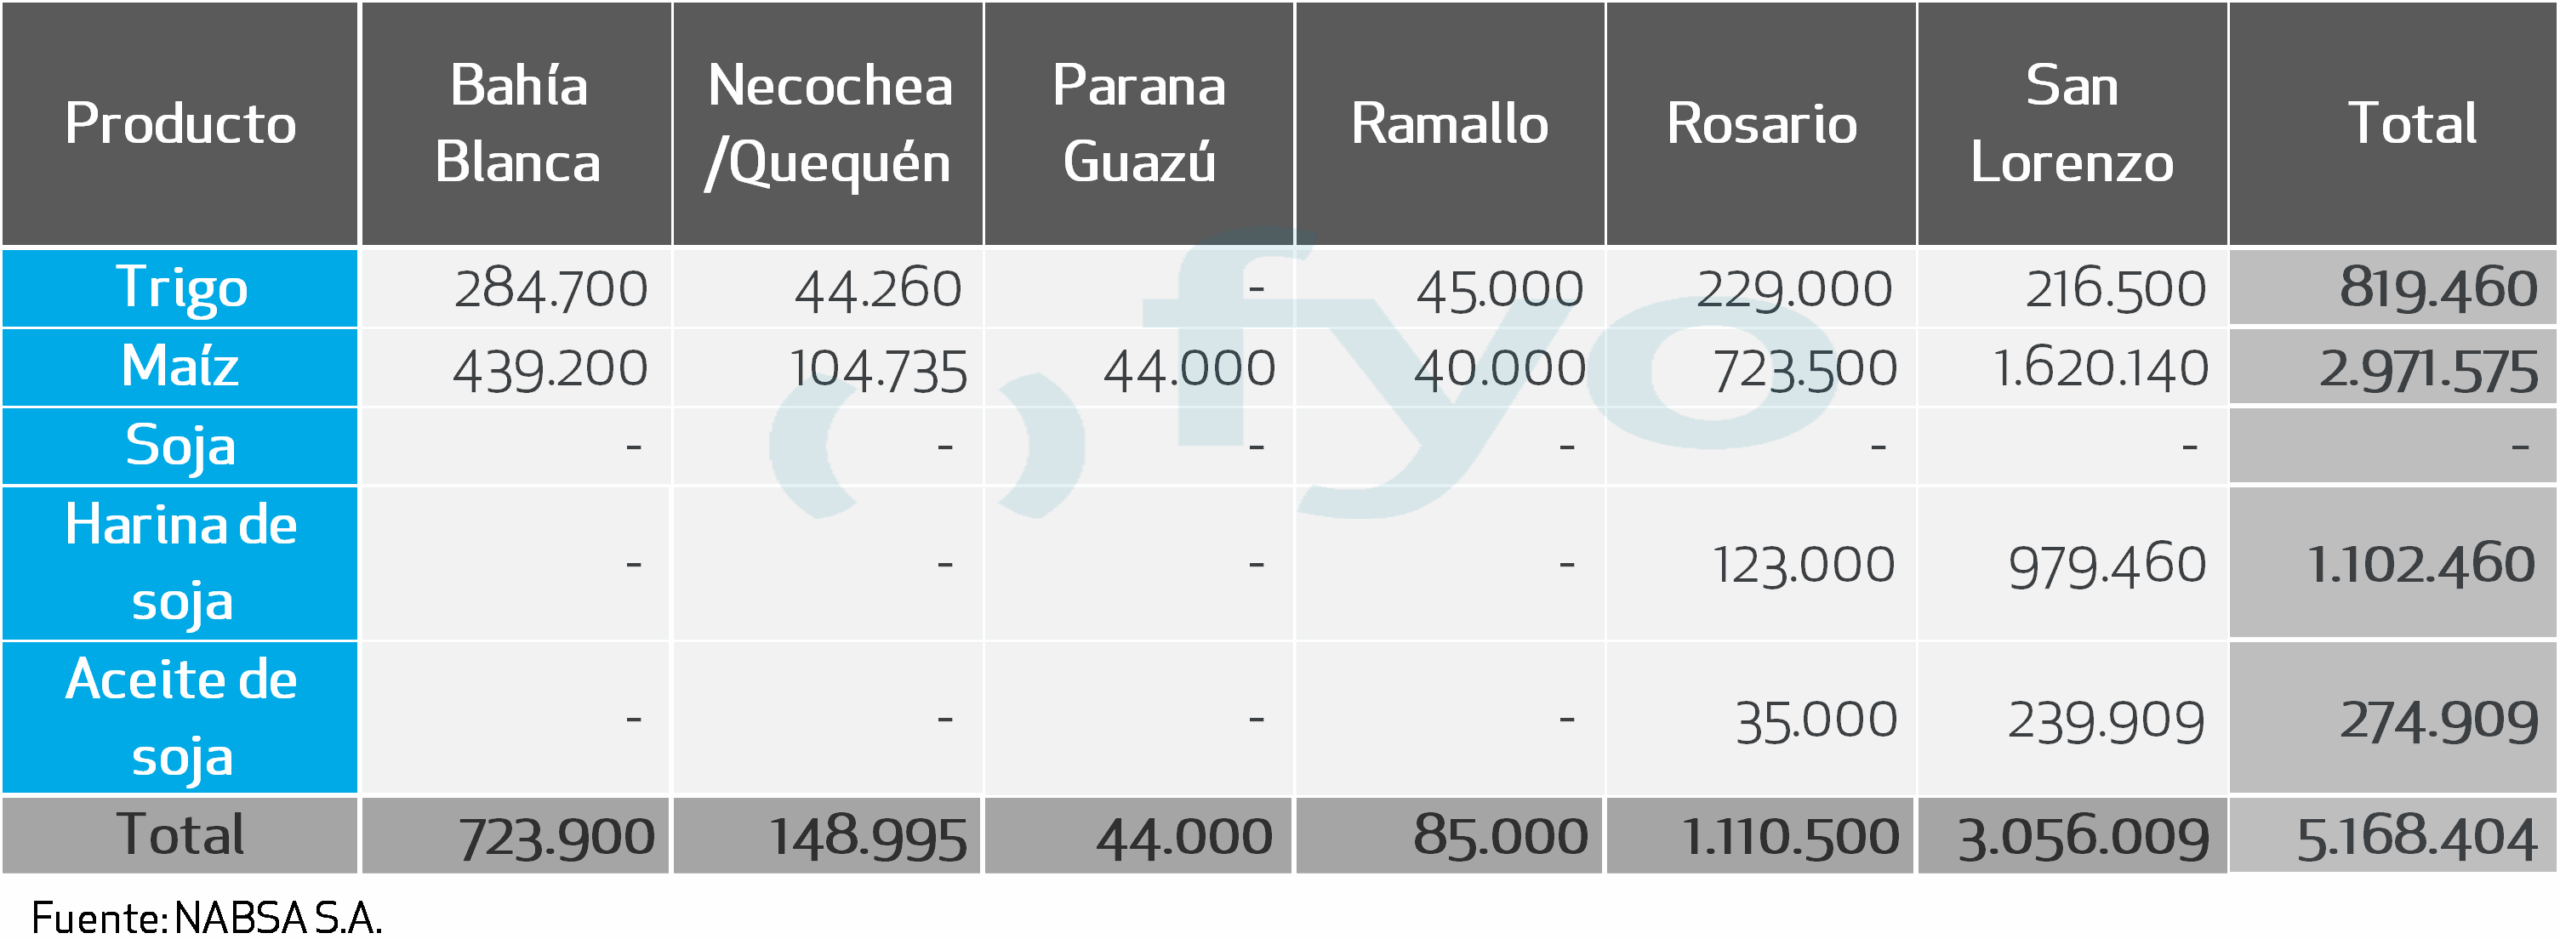
Task: Click the grand total cell 5.168.404
Action: click(2416, 837)
